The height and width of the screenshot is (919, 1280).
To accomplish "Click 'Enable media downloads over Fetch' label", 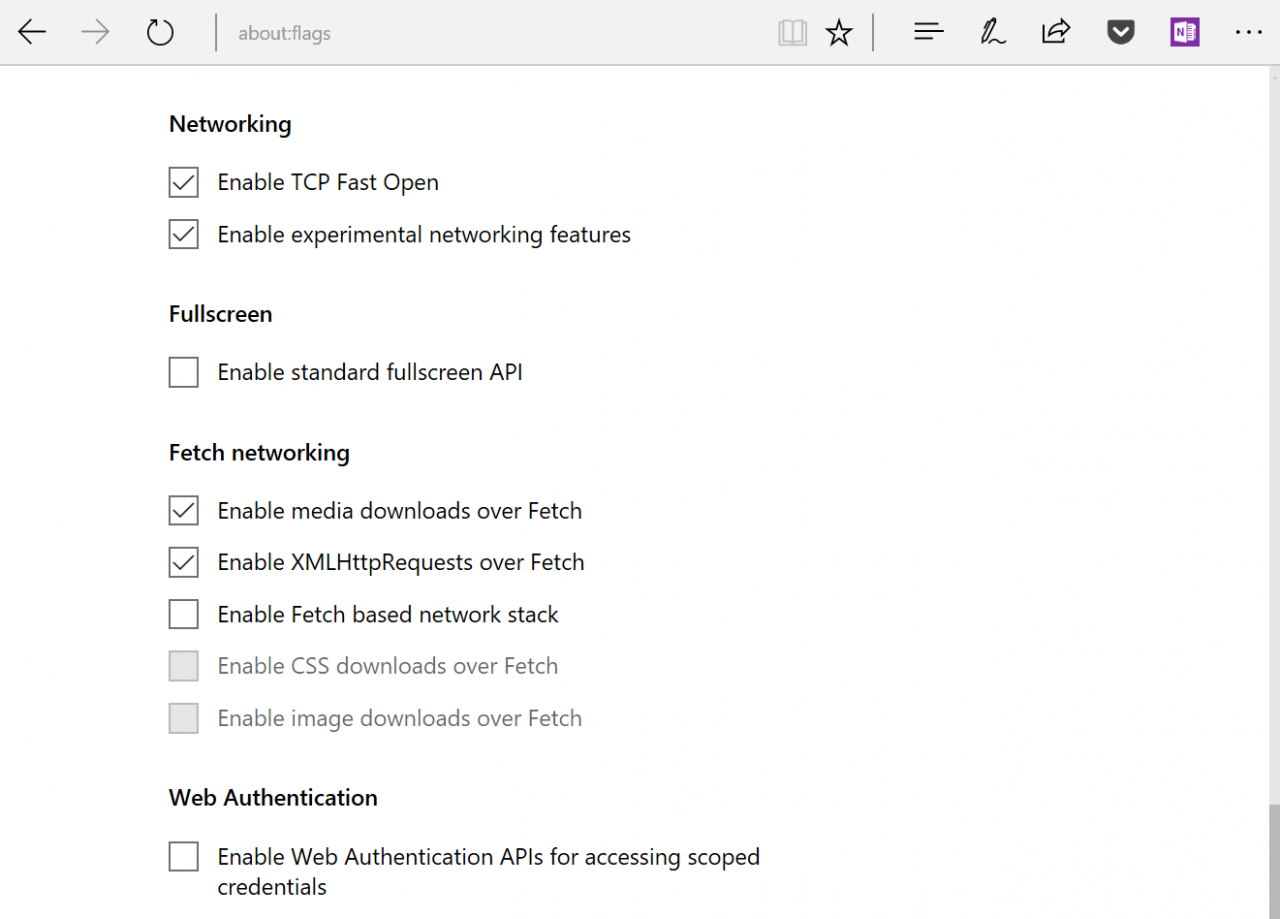I will pyautogui.click(x=400, y=511).
